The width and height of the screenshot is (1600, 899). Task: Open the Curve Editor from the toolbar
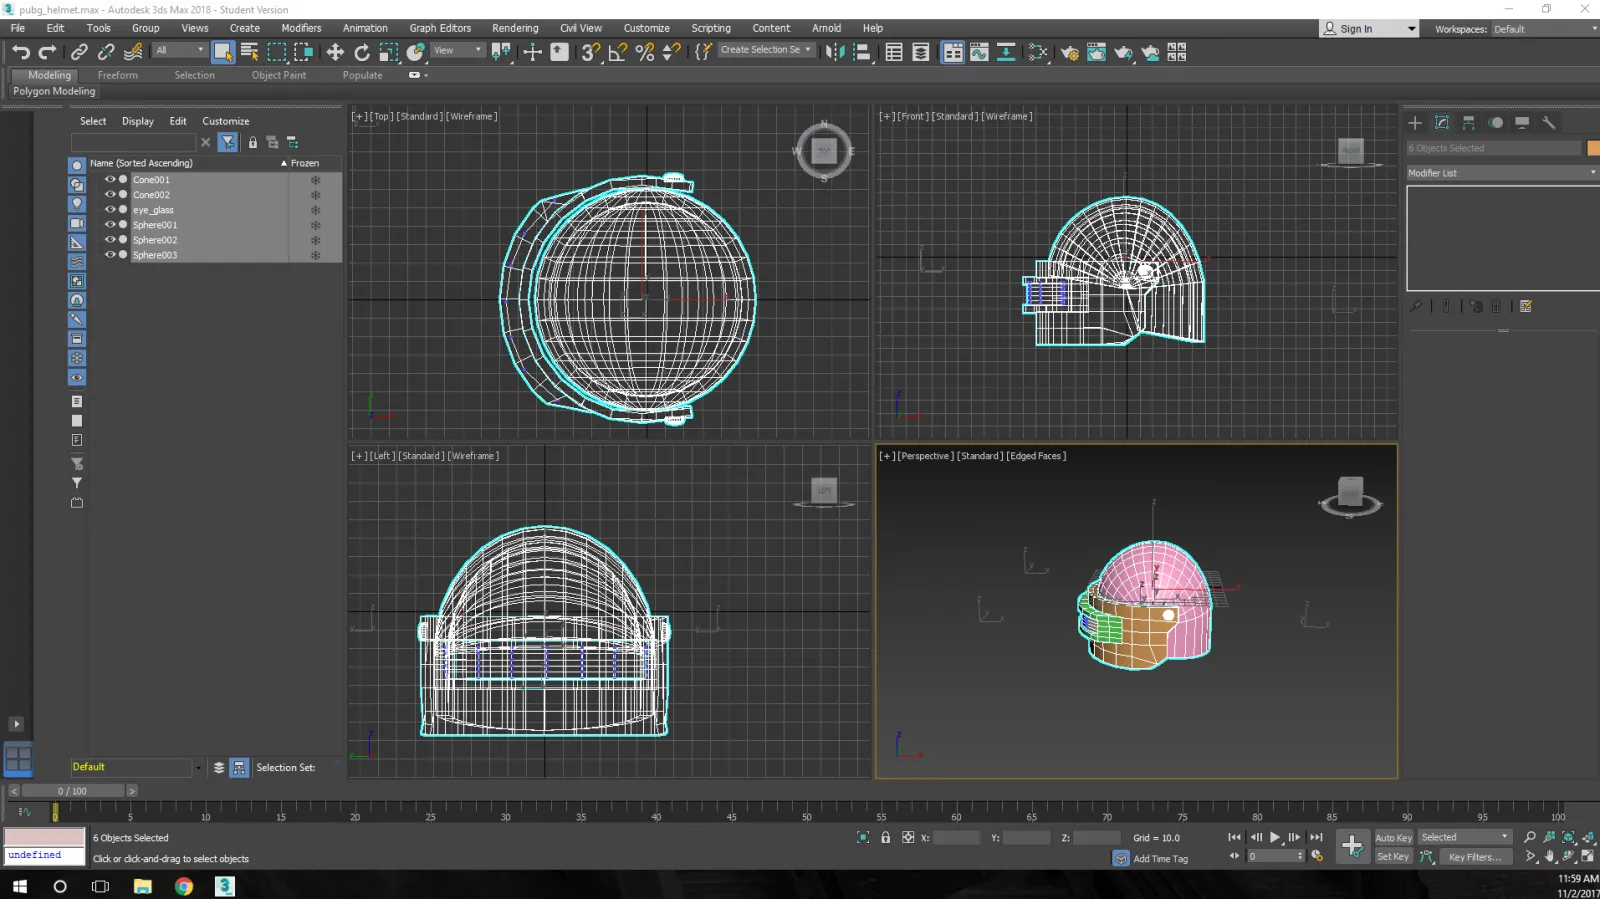coord(979,52)
